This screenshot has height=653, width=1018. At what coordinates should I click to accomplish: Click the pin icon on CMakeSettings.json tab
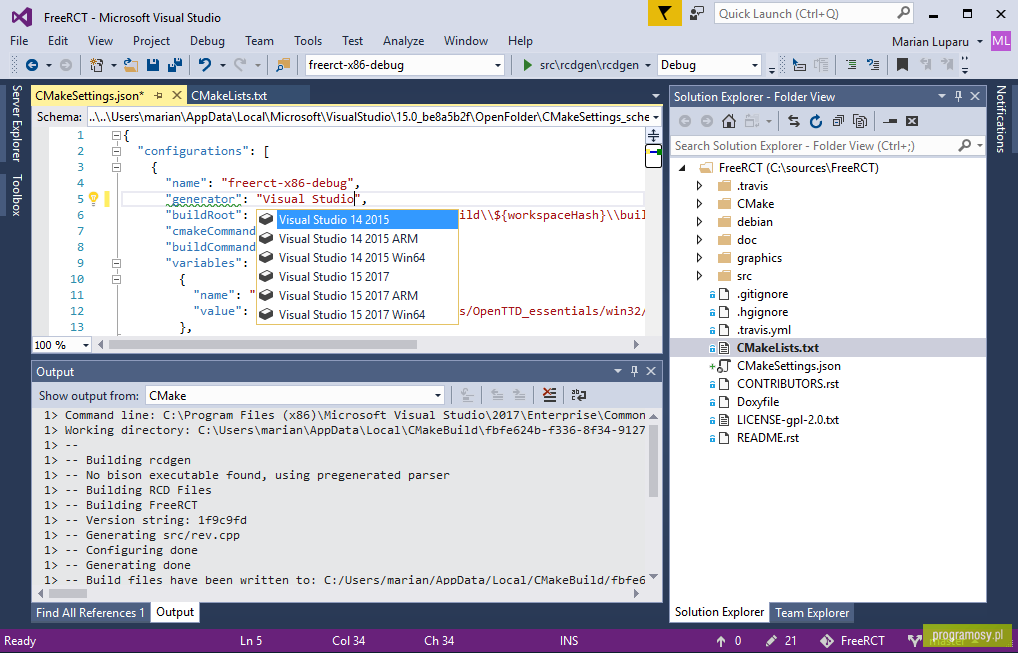(158, 95)
